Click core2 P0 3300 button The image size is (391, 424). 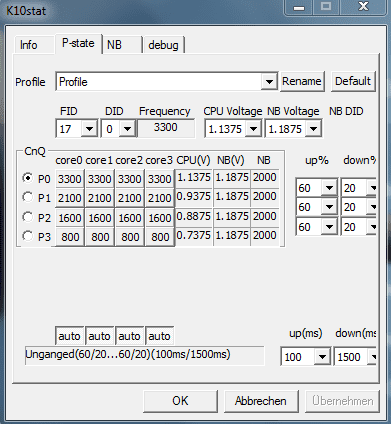(x=130, y=179)
